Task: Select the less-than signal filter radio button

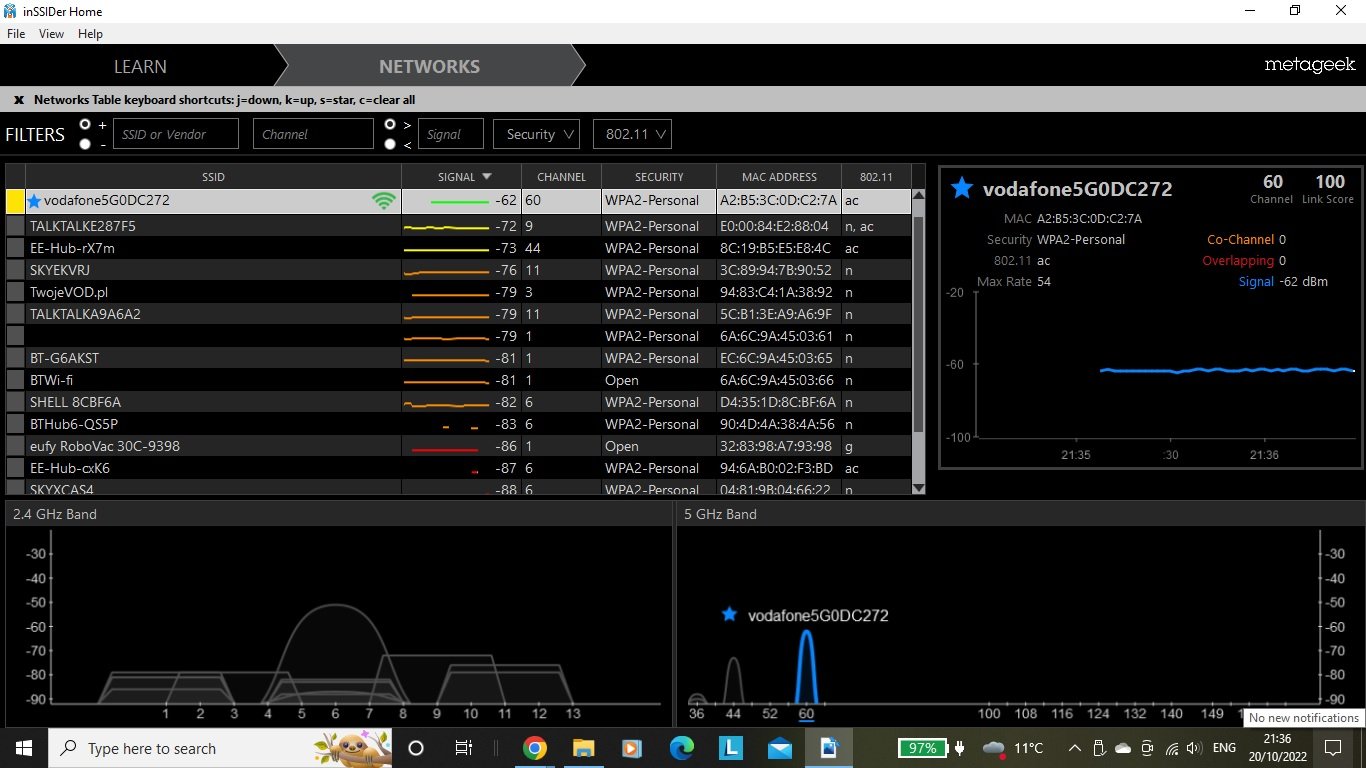Action: click(x=390, y=144)
